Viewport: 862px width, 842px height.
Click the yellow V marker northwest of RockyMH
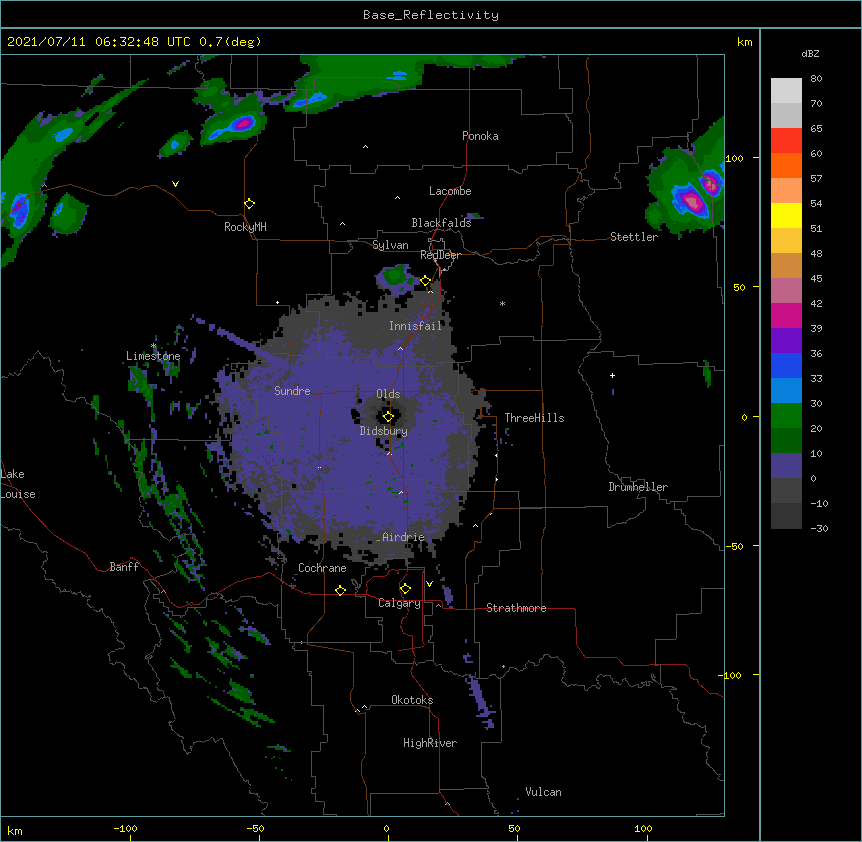(x=175, y=184)
